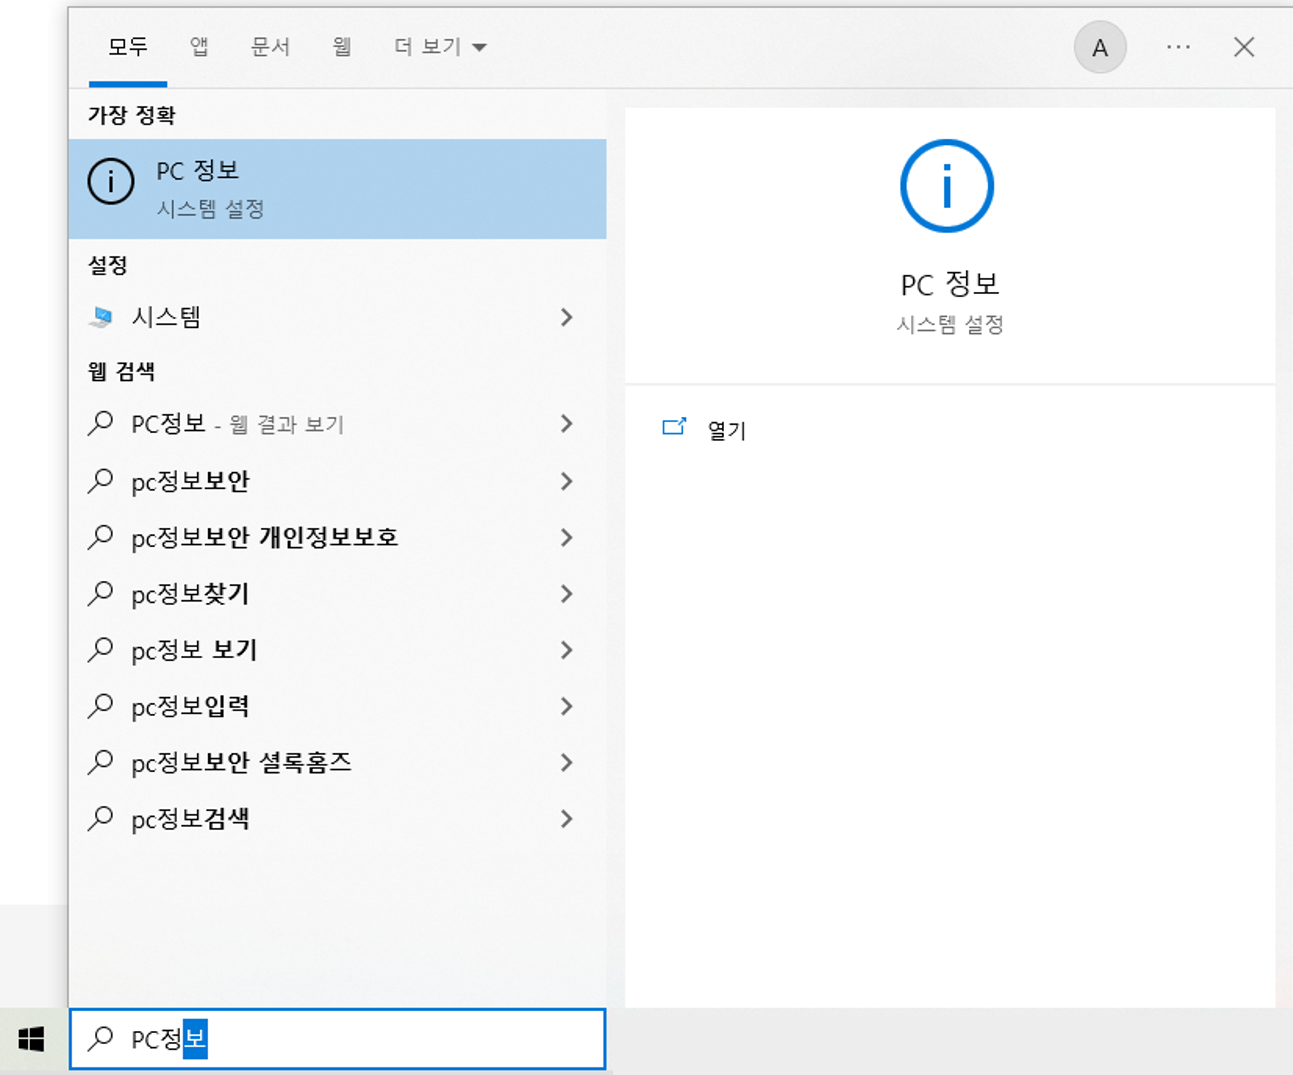
Task: Switch to the 문서 tab
Action: tap(269, 46)
